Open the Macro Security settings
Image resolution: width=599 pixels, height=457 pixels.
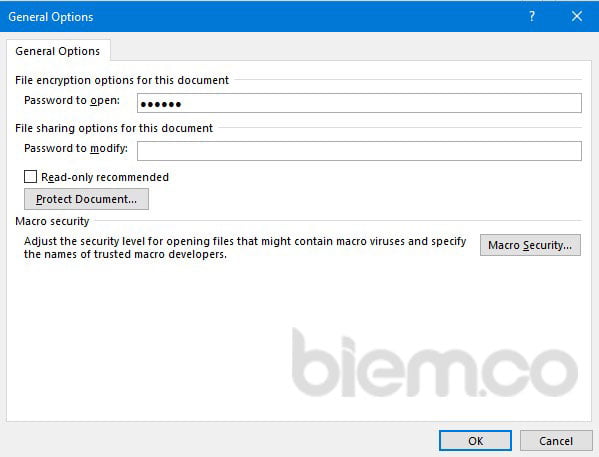[530, 245]
